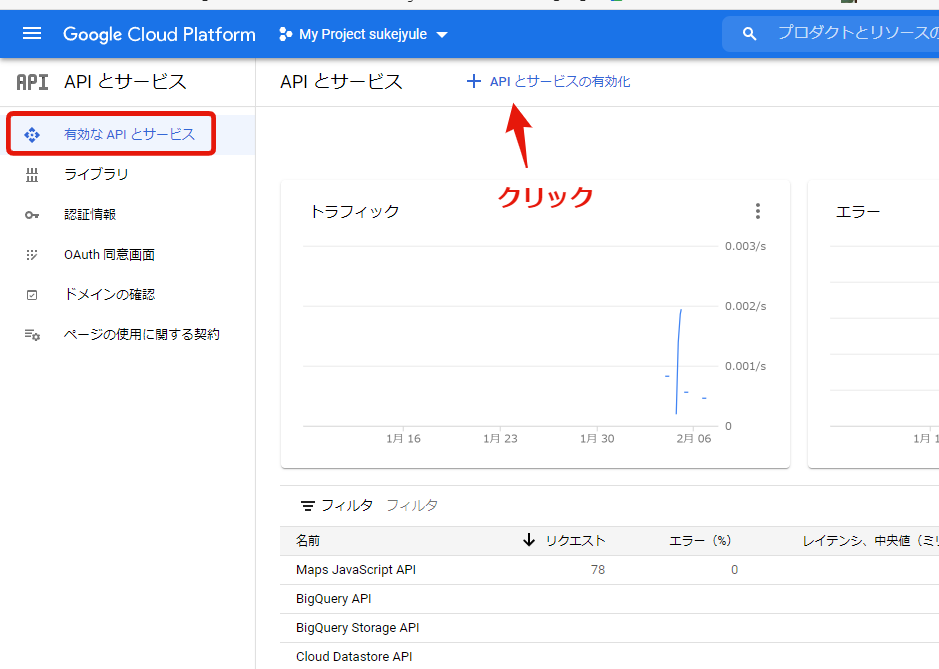Click the ドメインの確認 checkbox icon
This screenshot has width=939, height=669.
[x=32, y=295]
